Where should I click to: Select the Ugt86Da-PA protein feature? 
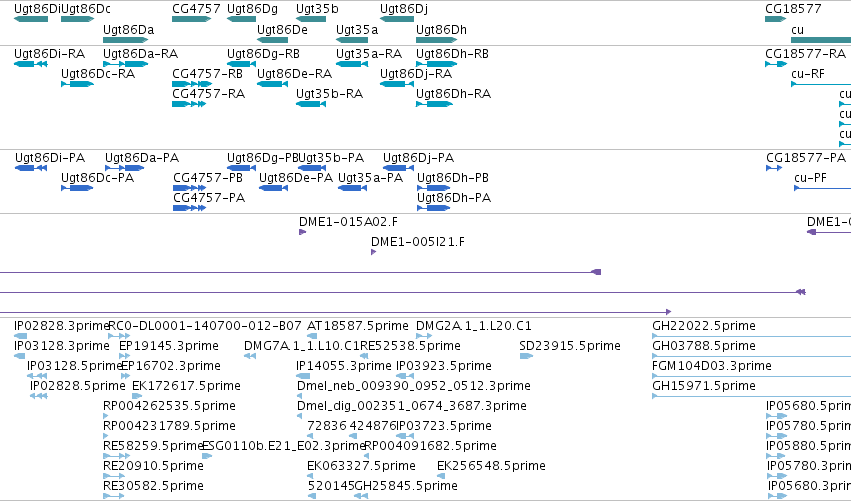[124, 168]
